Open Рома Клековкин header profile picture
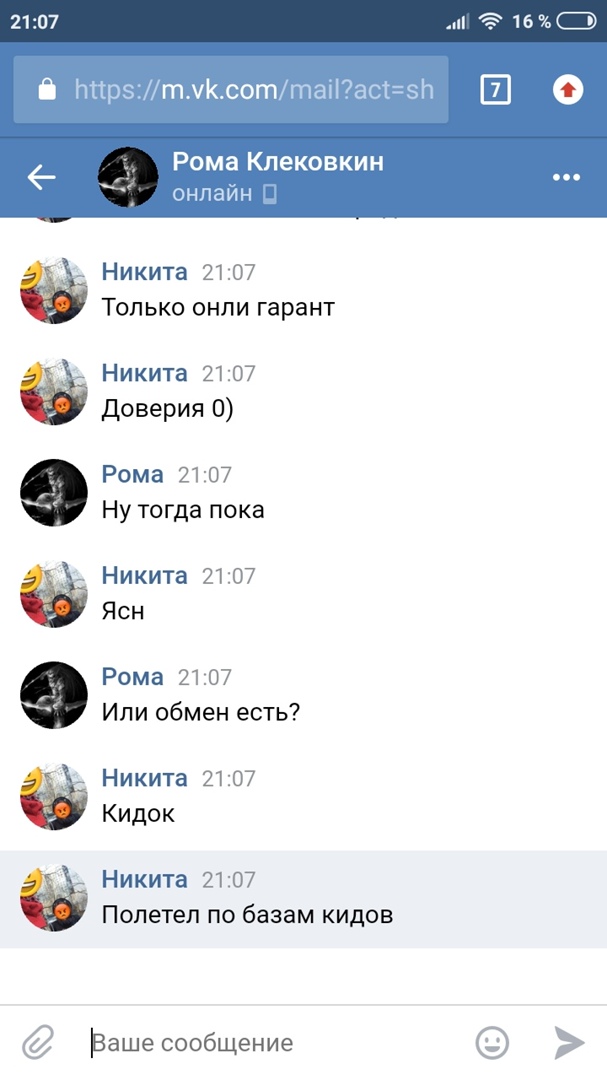 pos(127,177)
